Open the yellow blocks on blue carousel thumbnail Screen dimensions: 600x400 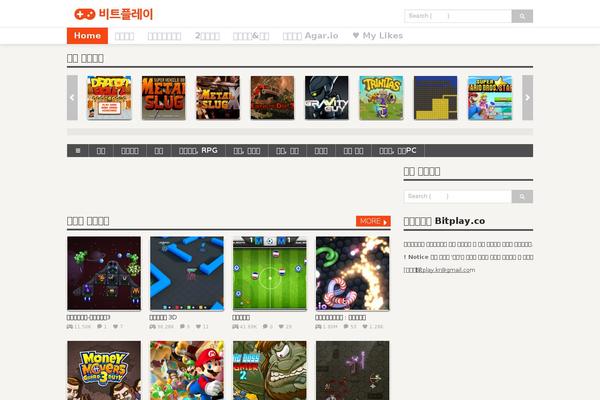click(435, 98)
